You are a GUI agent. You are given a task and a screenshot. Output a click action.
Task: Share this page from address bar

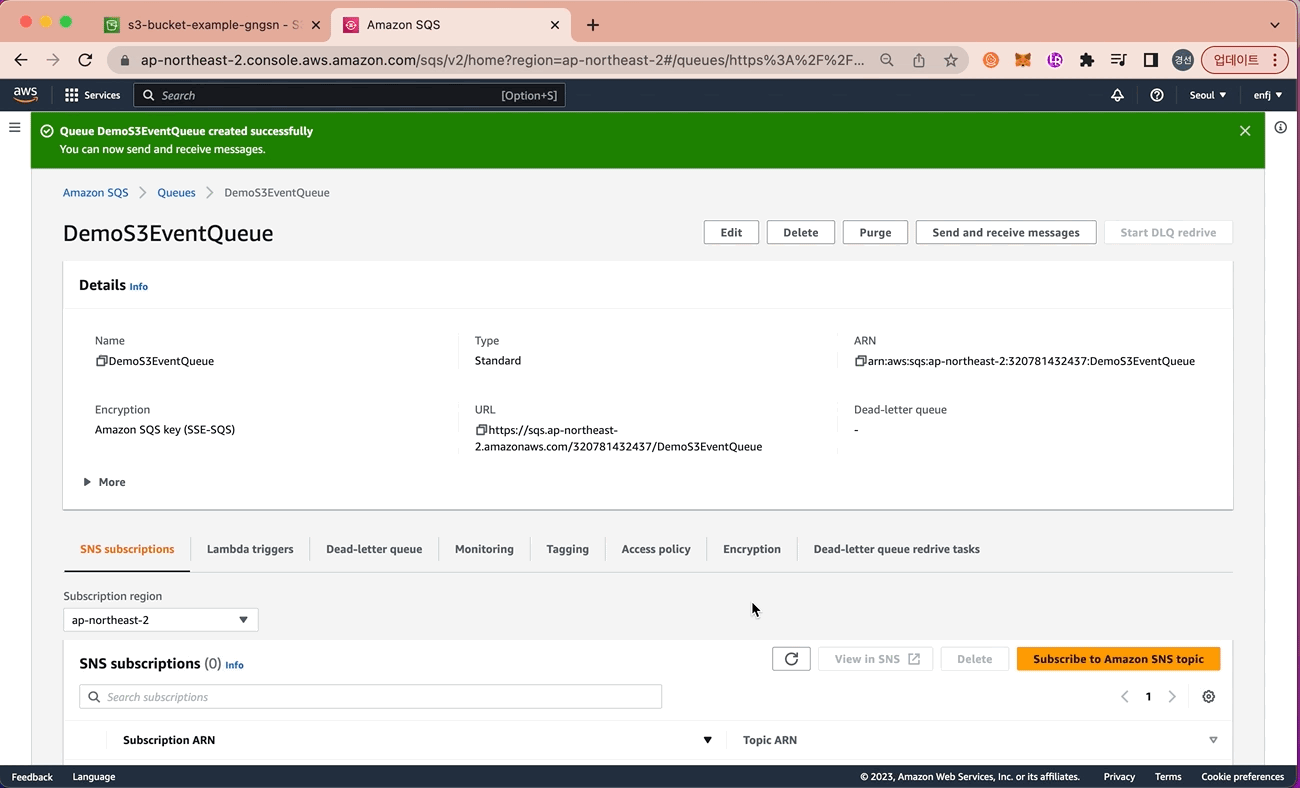pyautogui.click(x=919, y=60)
